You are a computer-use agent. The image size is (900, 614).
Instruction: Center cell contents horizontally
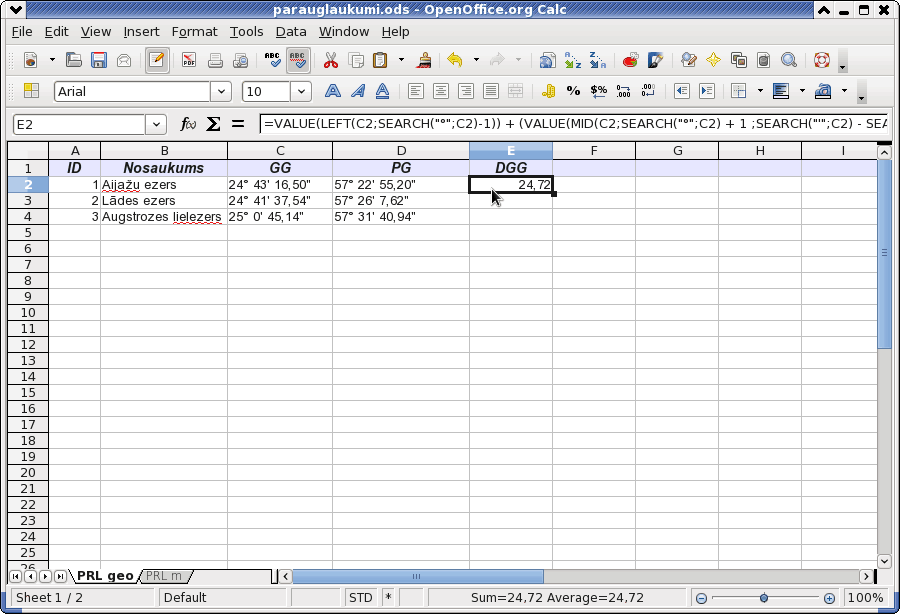(441, 91)
